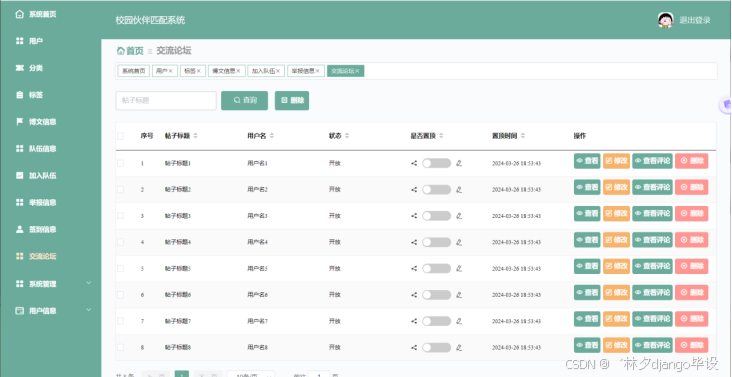The width and height of the screenshot is (732, 377).
Task: Click edit pencil icon in row 帖子标题8
Action: tap(459, 348)
